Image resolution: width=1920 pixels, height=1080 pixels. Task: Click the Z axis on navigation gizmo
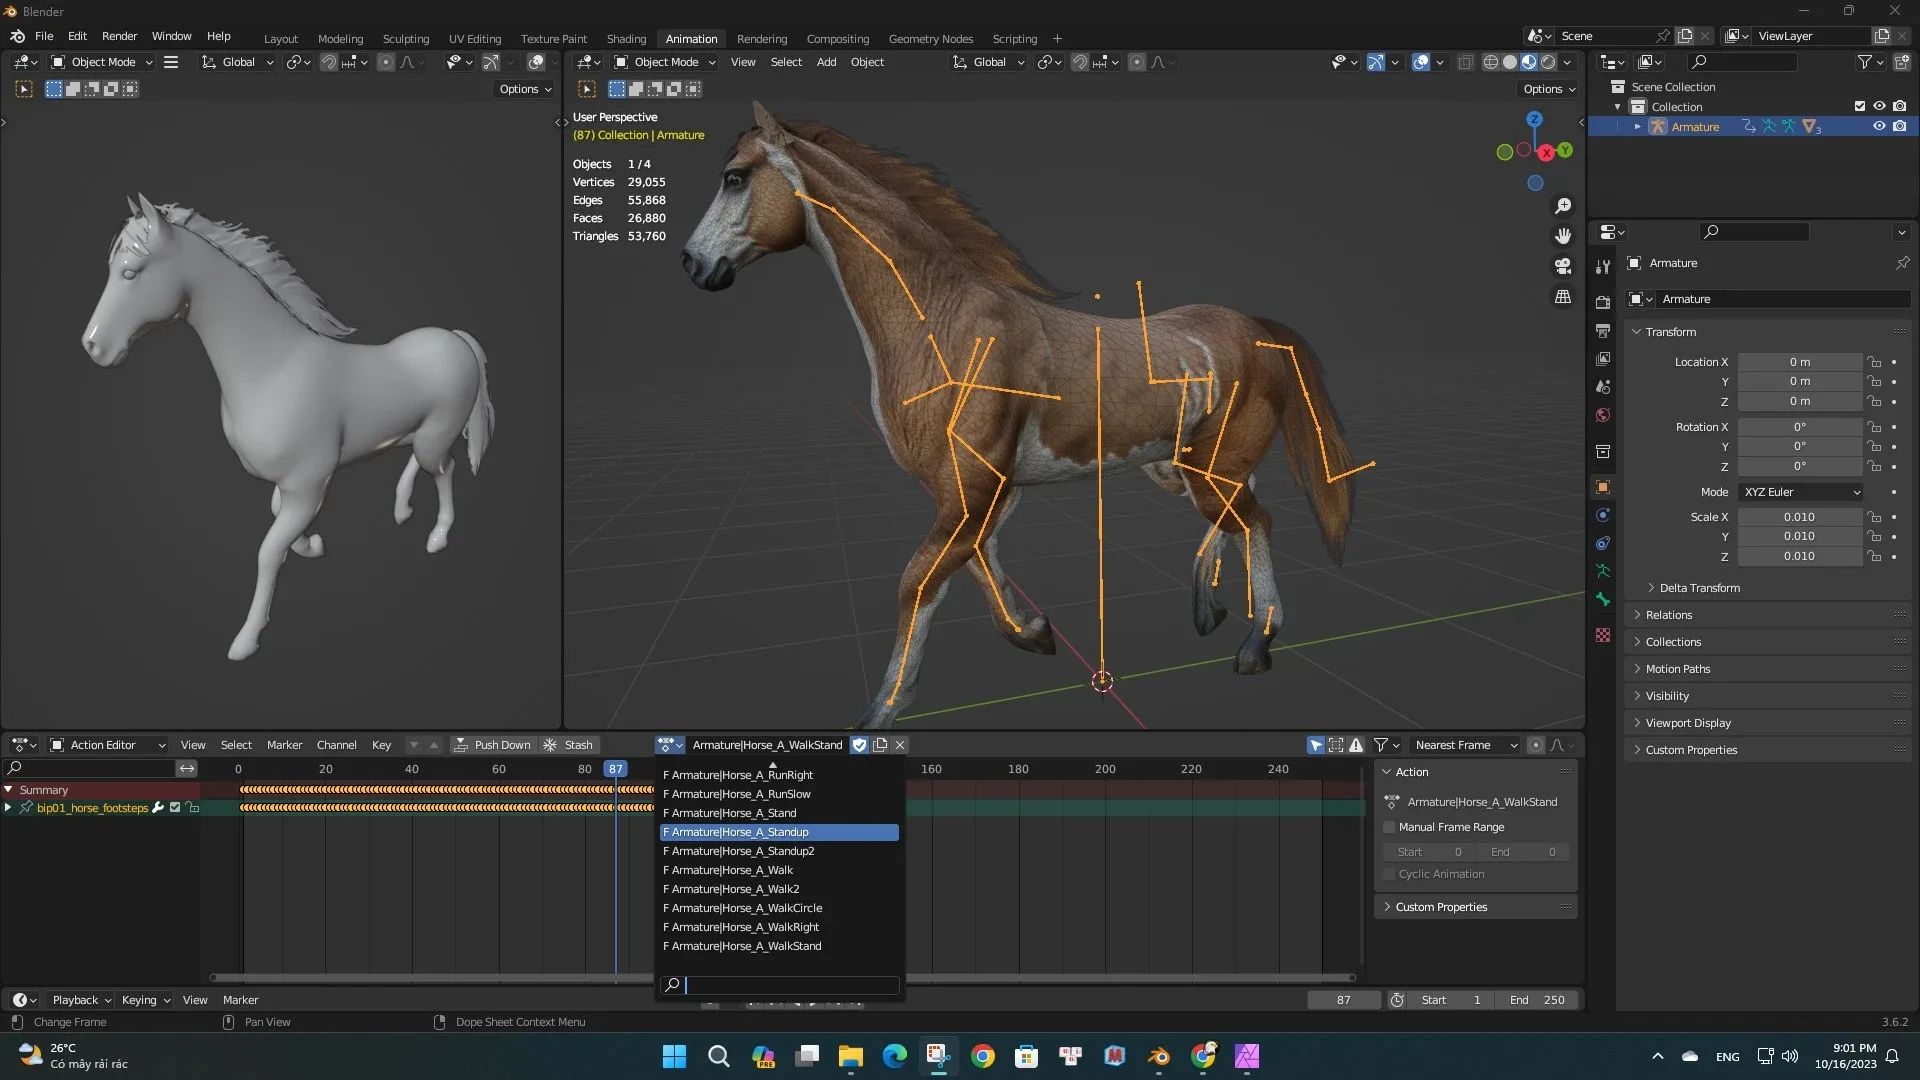click(1534, 119)
